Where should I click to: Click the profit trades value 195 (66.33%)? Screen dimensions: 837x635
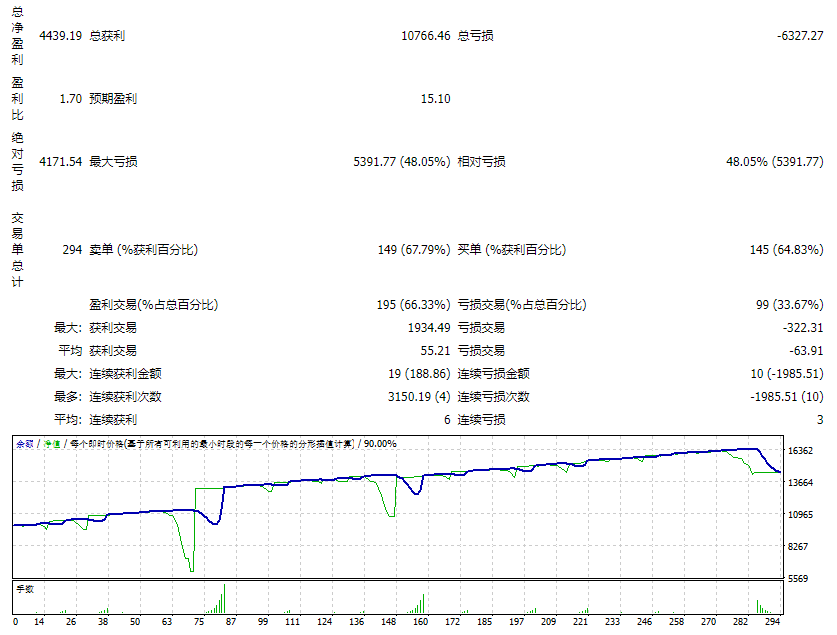click(413, 305)
